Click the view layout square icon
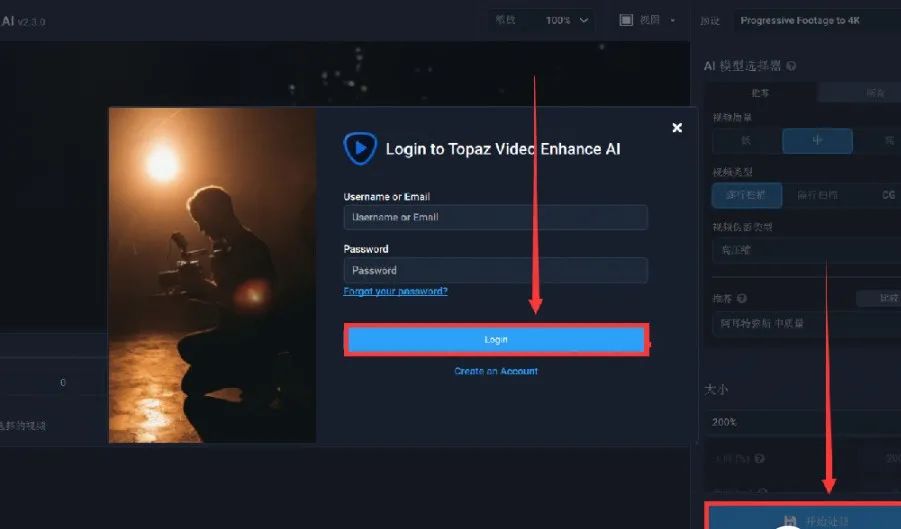This screenshot has height=529, width=901. click(x=626, y=20)
